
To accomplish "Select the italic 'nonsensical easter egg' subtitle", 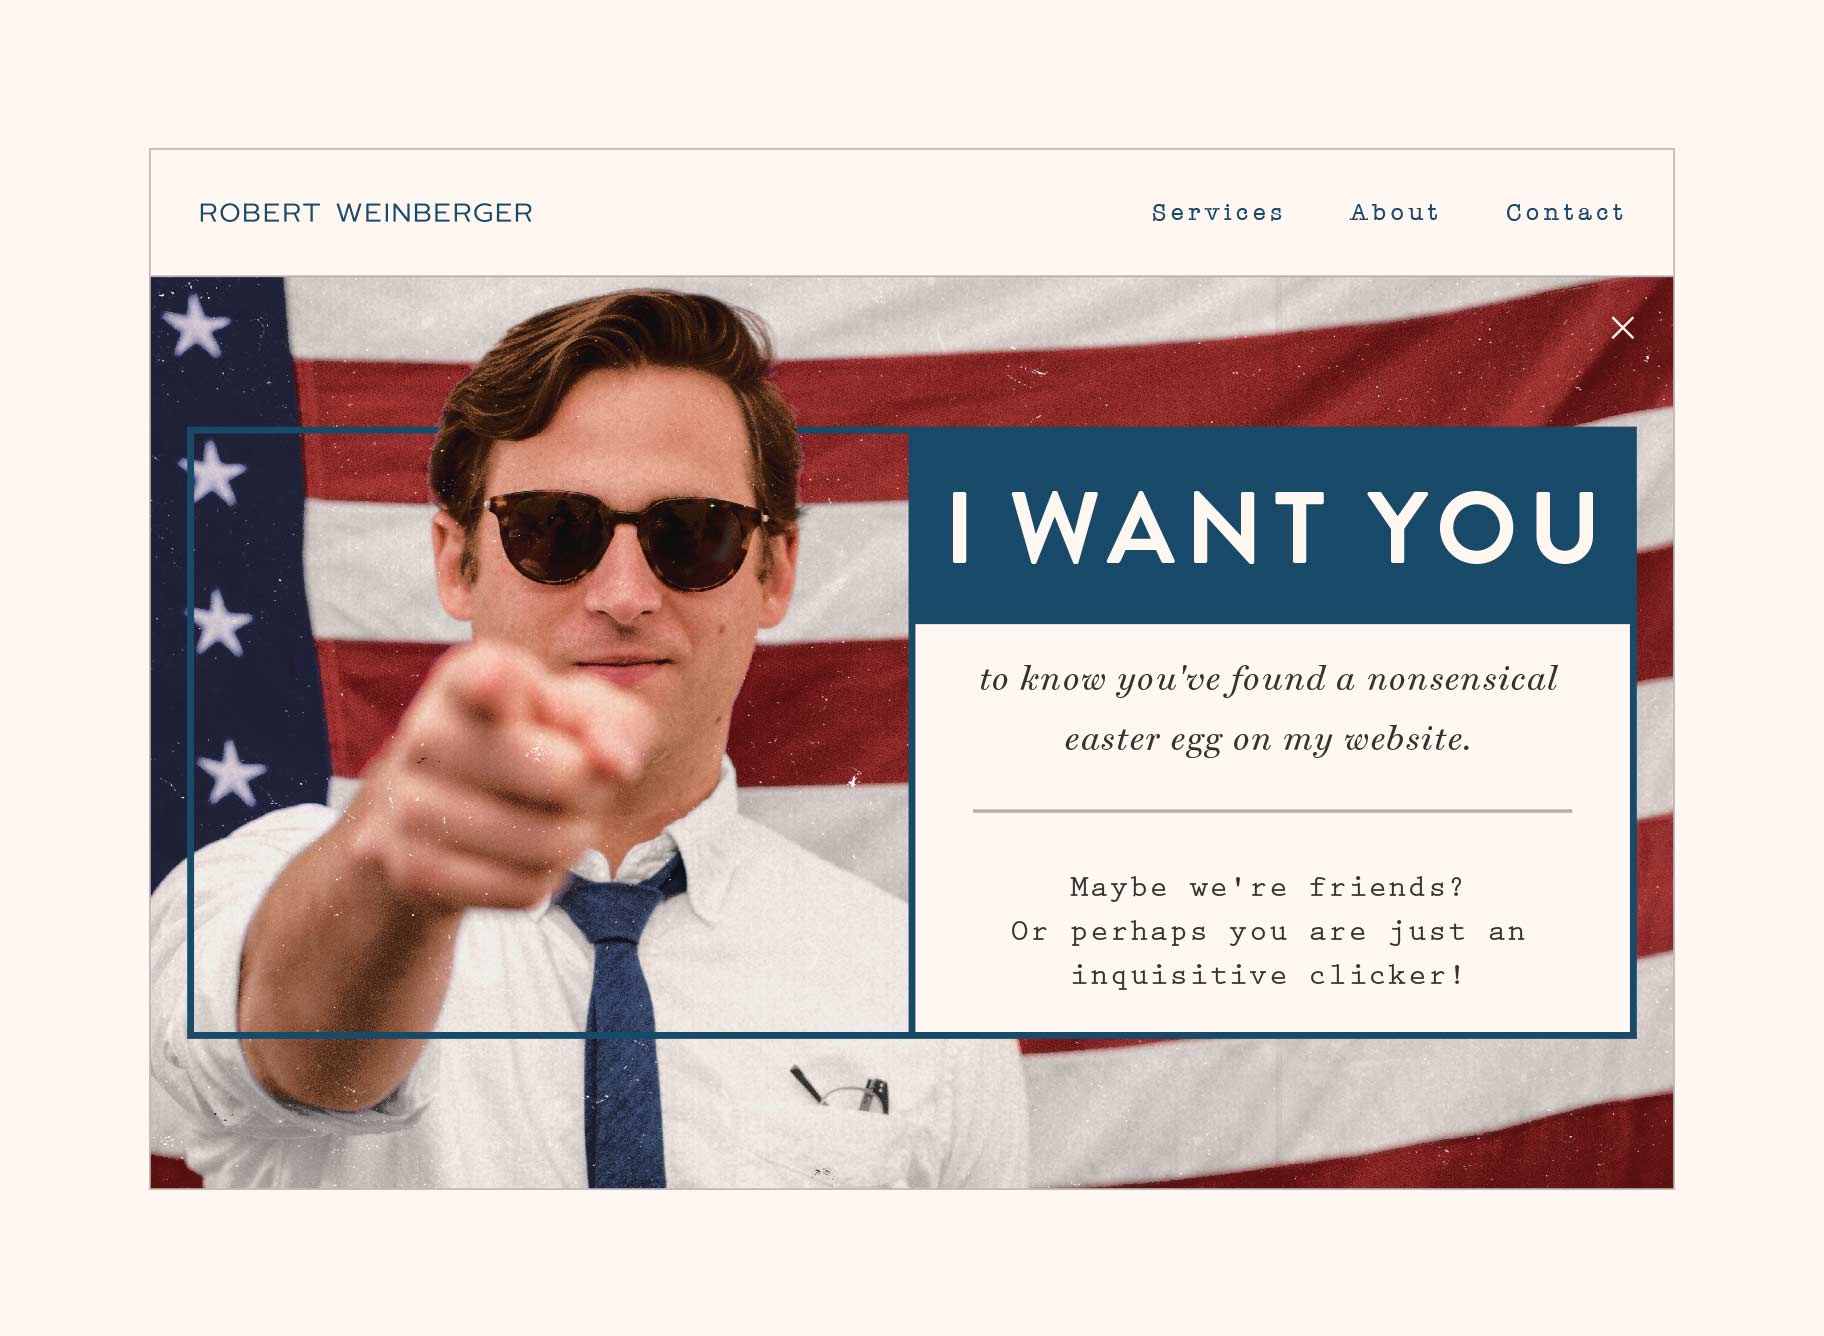I will point(1268,708).
